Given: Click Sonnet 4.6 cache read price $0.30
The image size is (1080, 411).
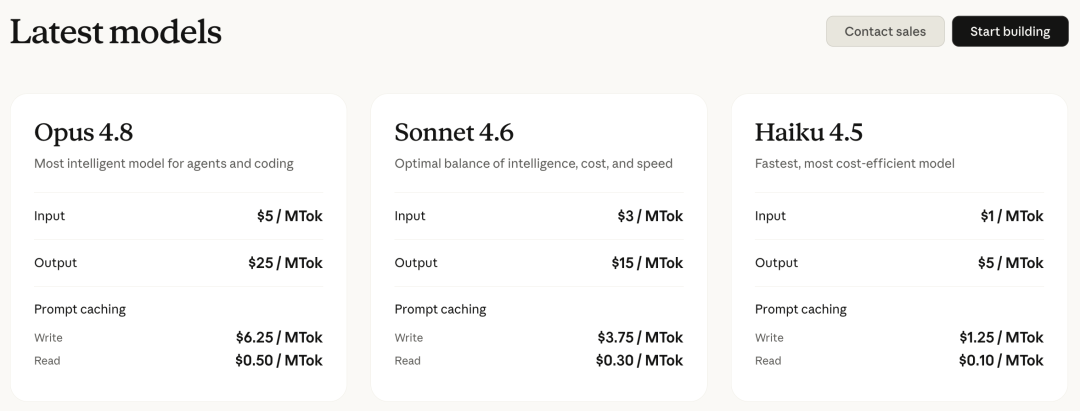Looking at the screenshot, I should [639, 361].
